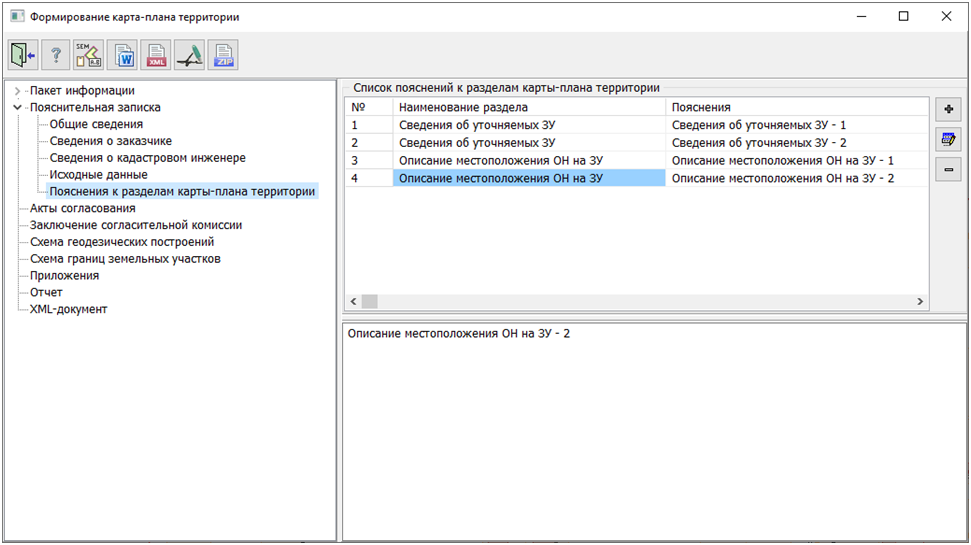Screen dimensions: 971x545
Task: Open Сведения о кадастровом инженере item
Action: coord(147,158)
